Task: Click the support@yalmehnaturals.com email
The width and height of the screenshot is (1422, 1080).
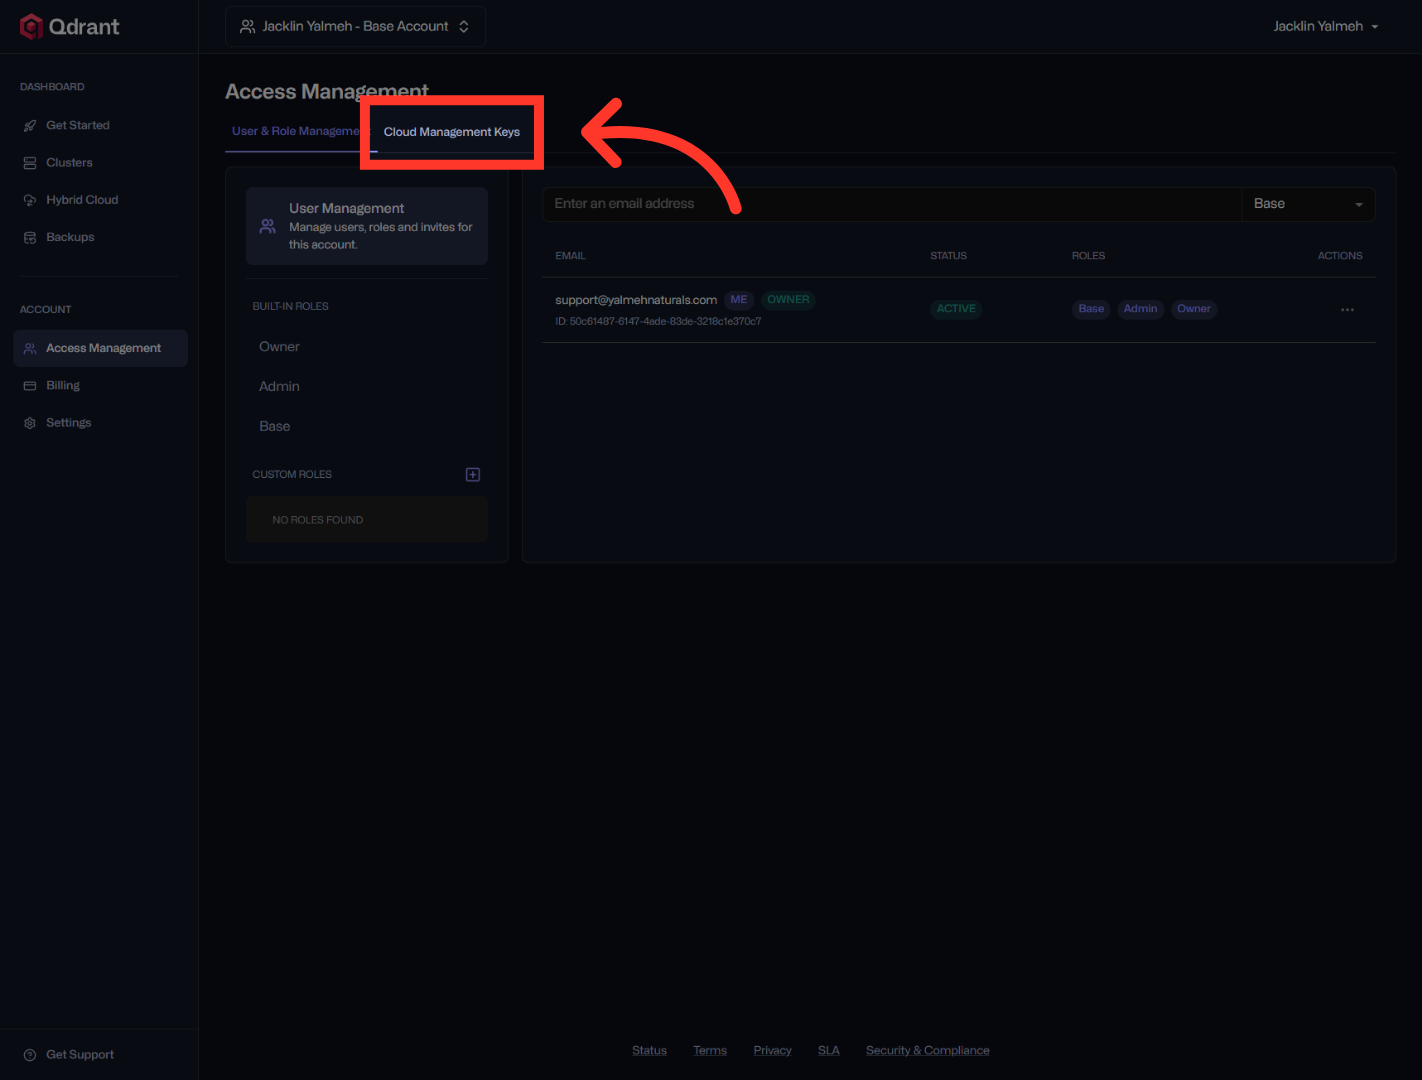Action: [x=636, y=300]
